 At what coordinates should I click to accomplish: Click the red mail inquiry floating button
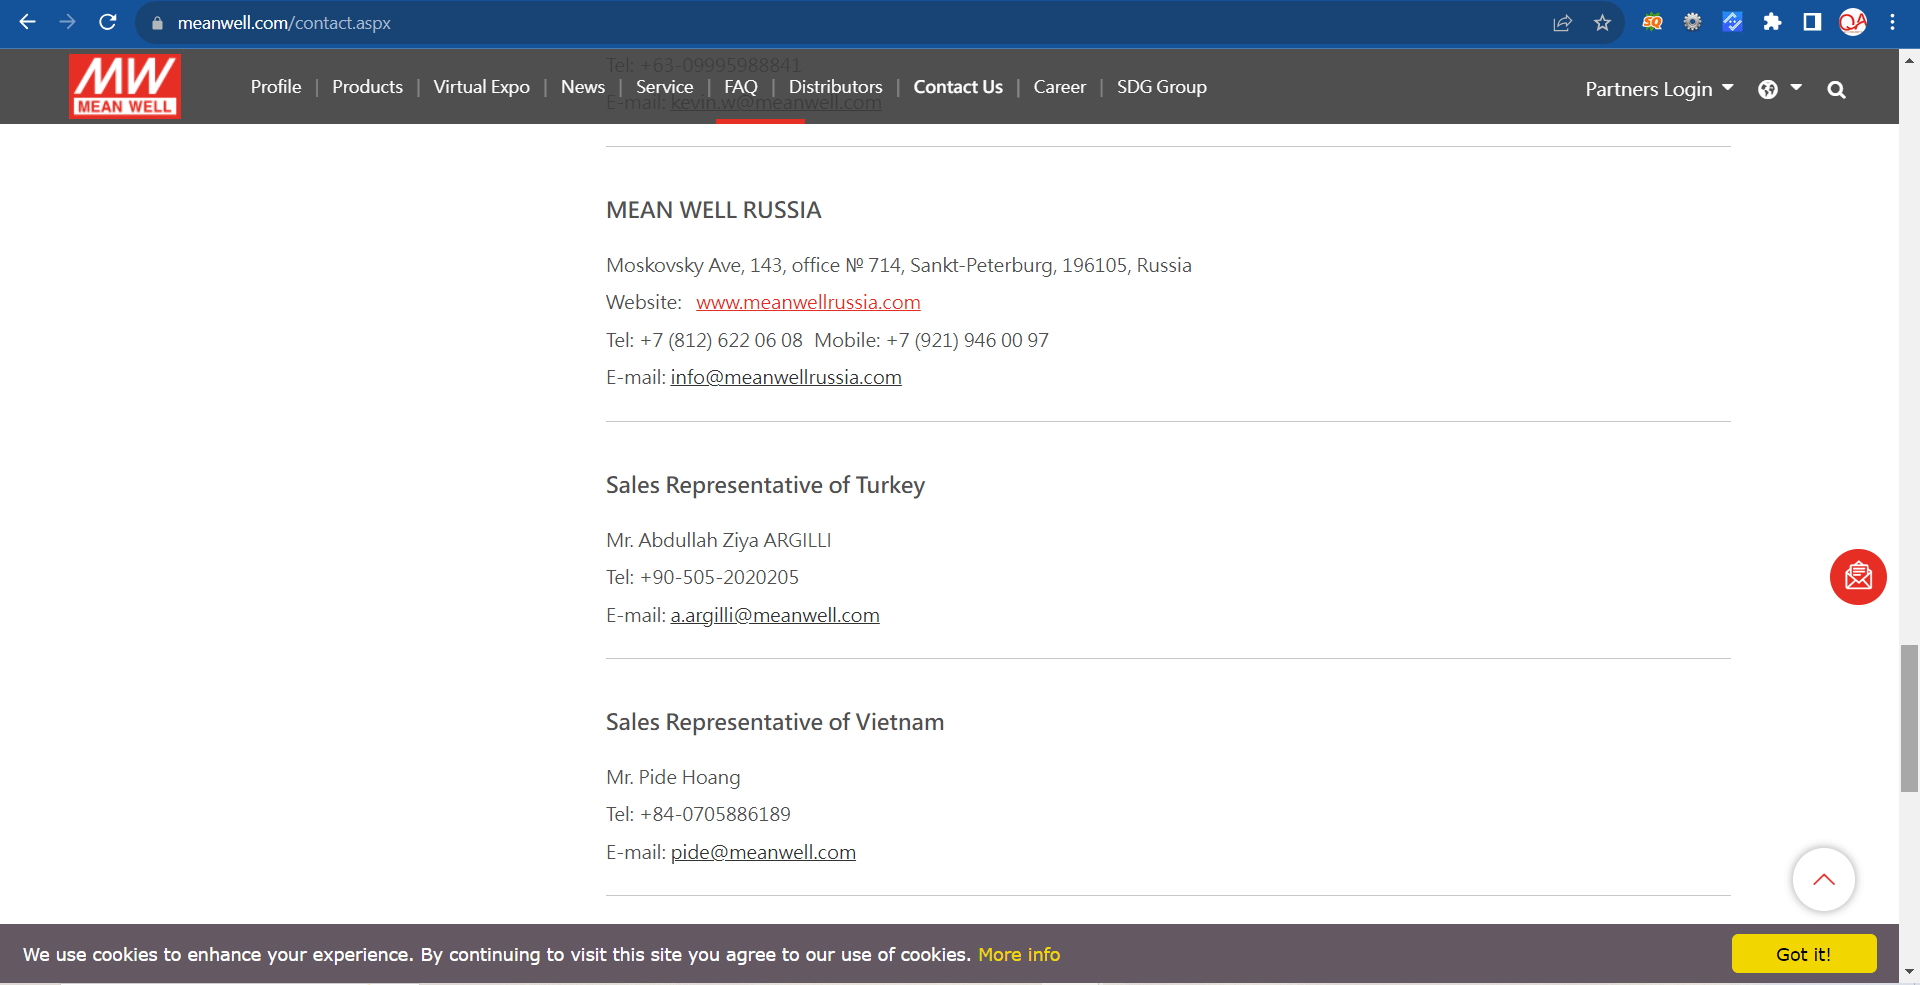tap(1858, 577)
